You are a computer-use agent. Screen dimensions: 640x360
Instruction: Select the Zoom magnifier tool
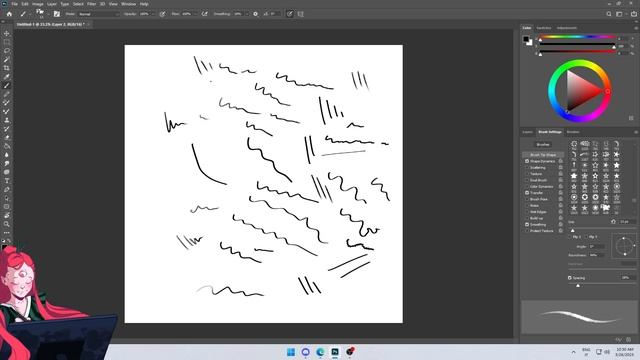click(x=7, y=224)
